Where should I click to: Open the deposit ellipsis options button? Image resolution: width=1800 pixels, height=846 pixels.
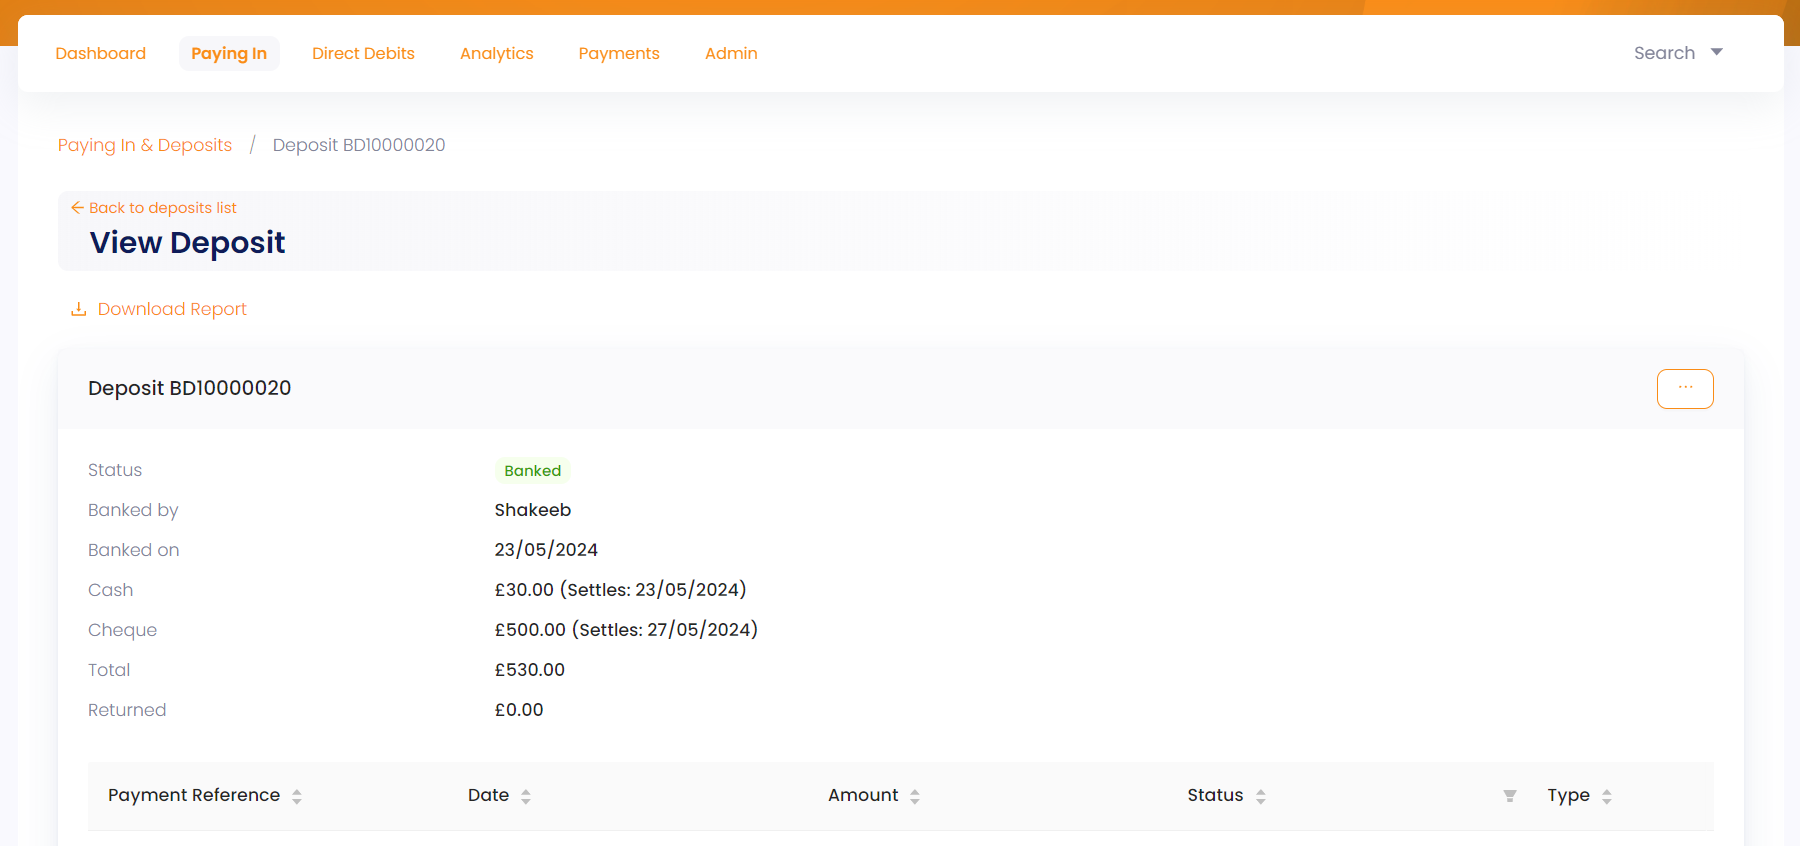(1685, 389)
